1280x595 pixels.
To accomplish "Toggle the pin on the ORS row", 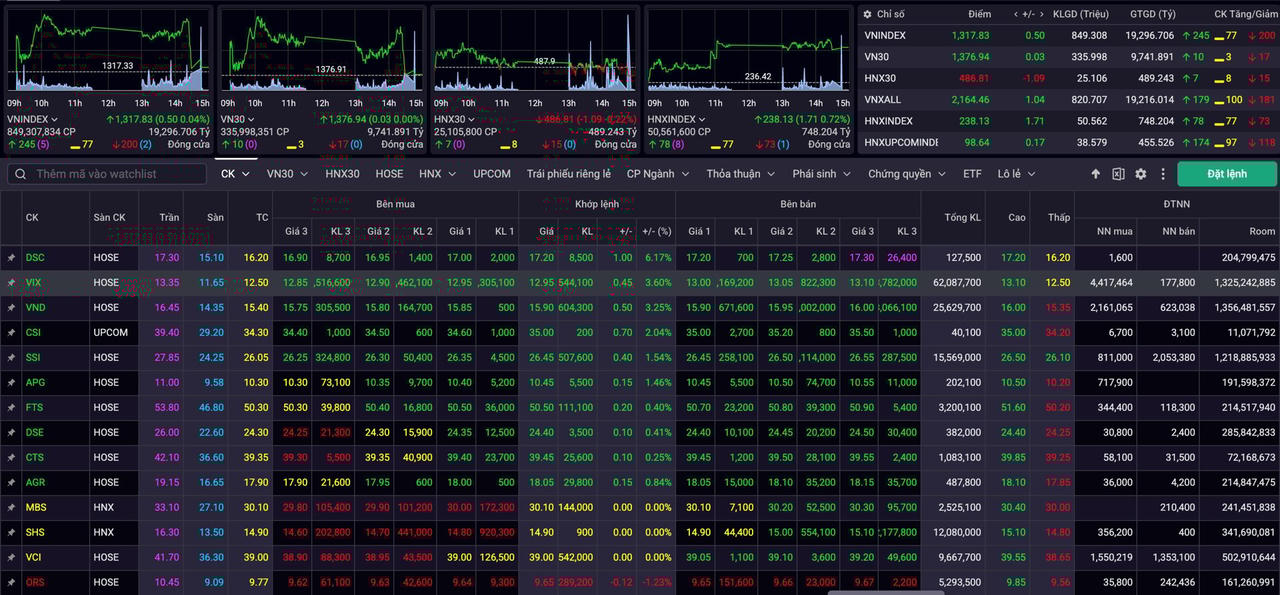I will coord(11,582).
